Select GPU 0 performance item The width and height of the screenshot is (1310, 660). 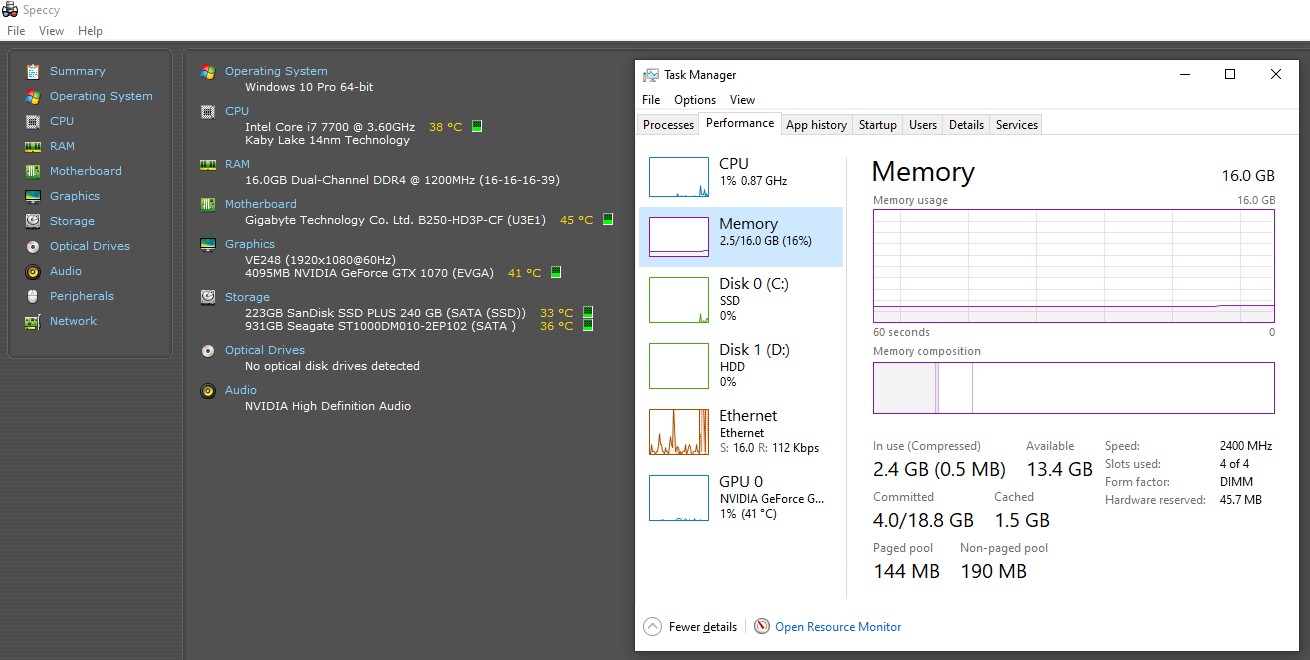741,497
